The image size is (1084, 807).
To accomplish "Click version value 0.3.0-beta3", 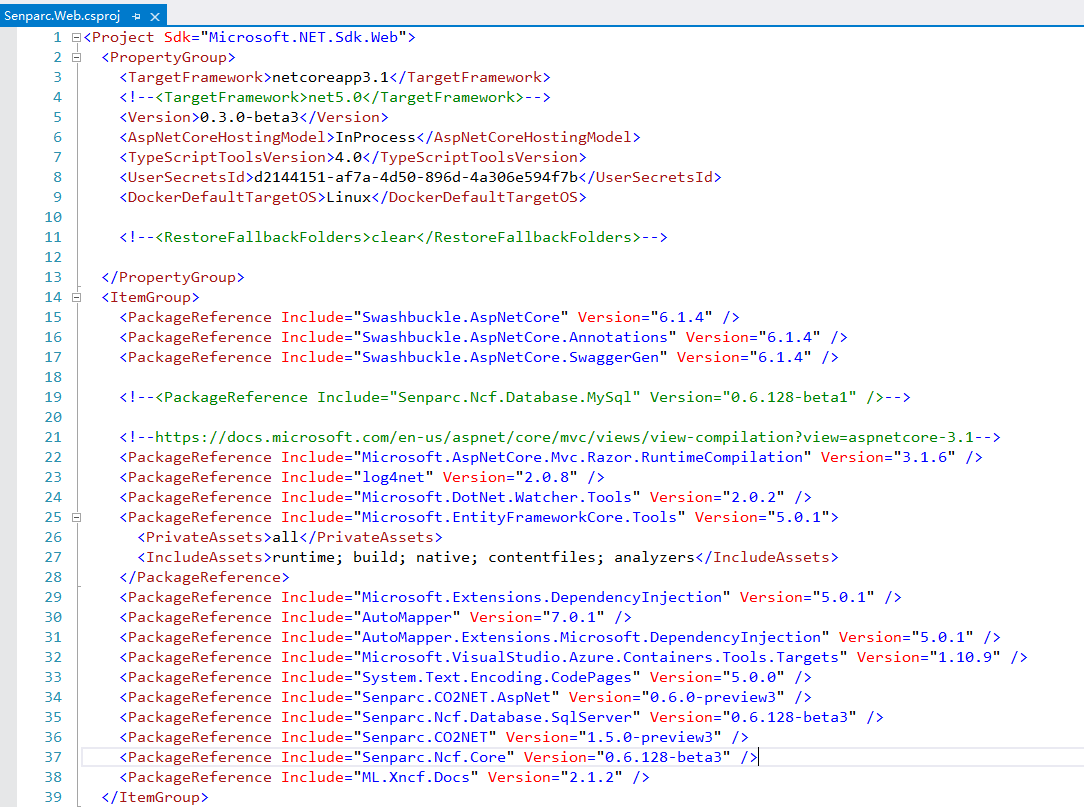I will (x=250, y=117).
